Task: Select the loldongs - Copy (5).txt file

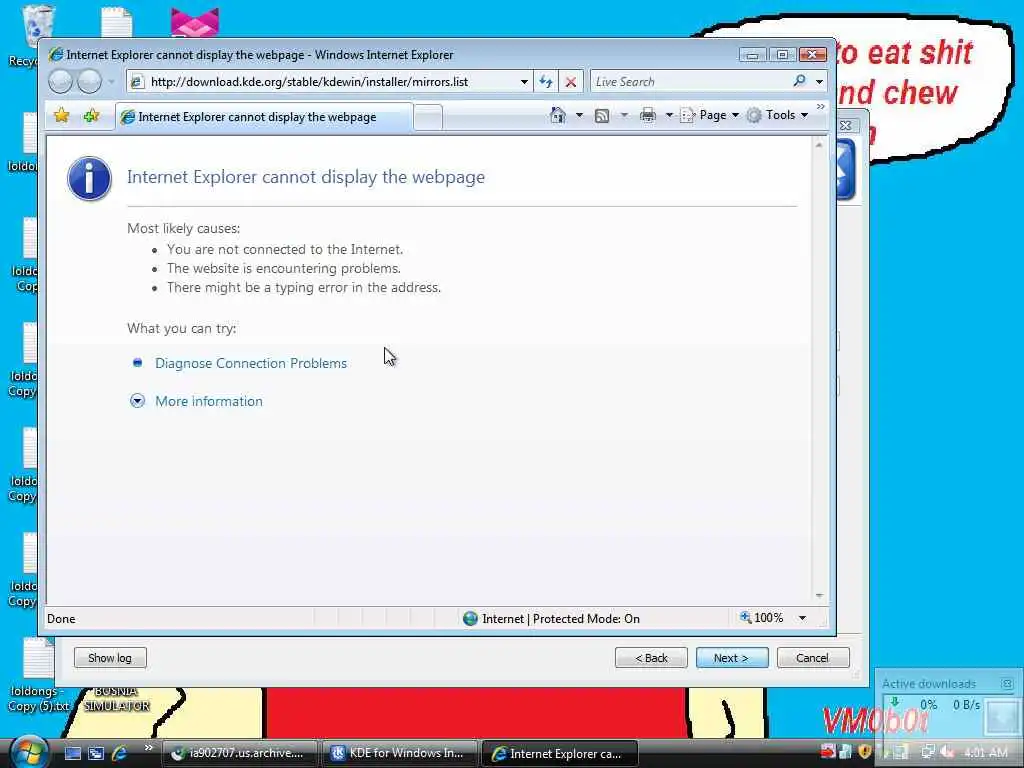Action: click(x=39, y=675)
